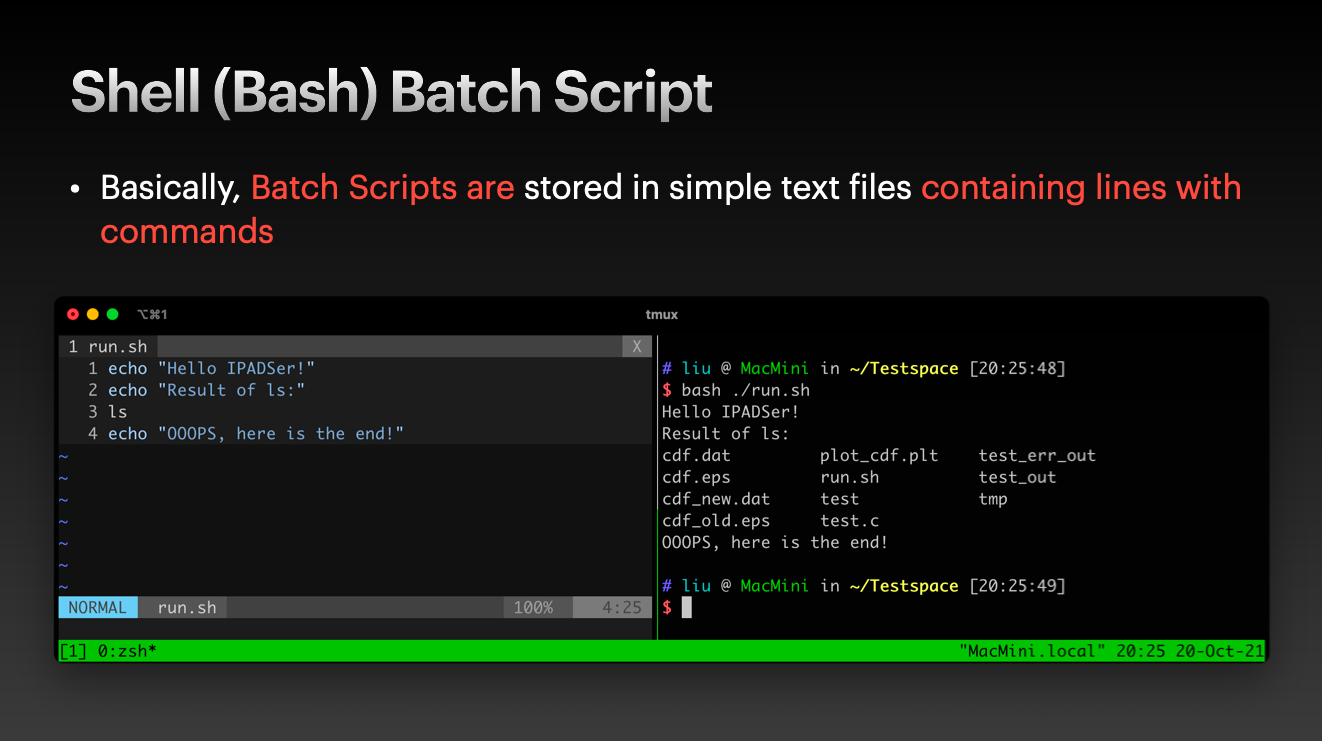Screen dimensions: 1322x741
Task: Click the 4:25 cursor position in vim
Action: tap(622, 607)
